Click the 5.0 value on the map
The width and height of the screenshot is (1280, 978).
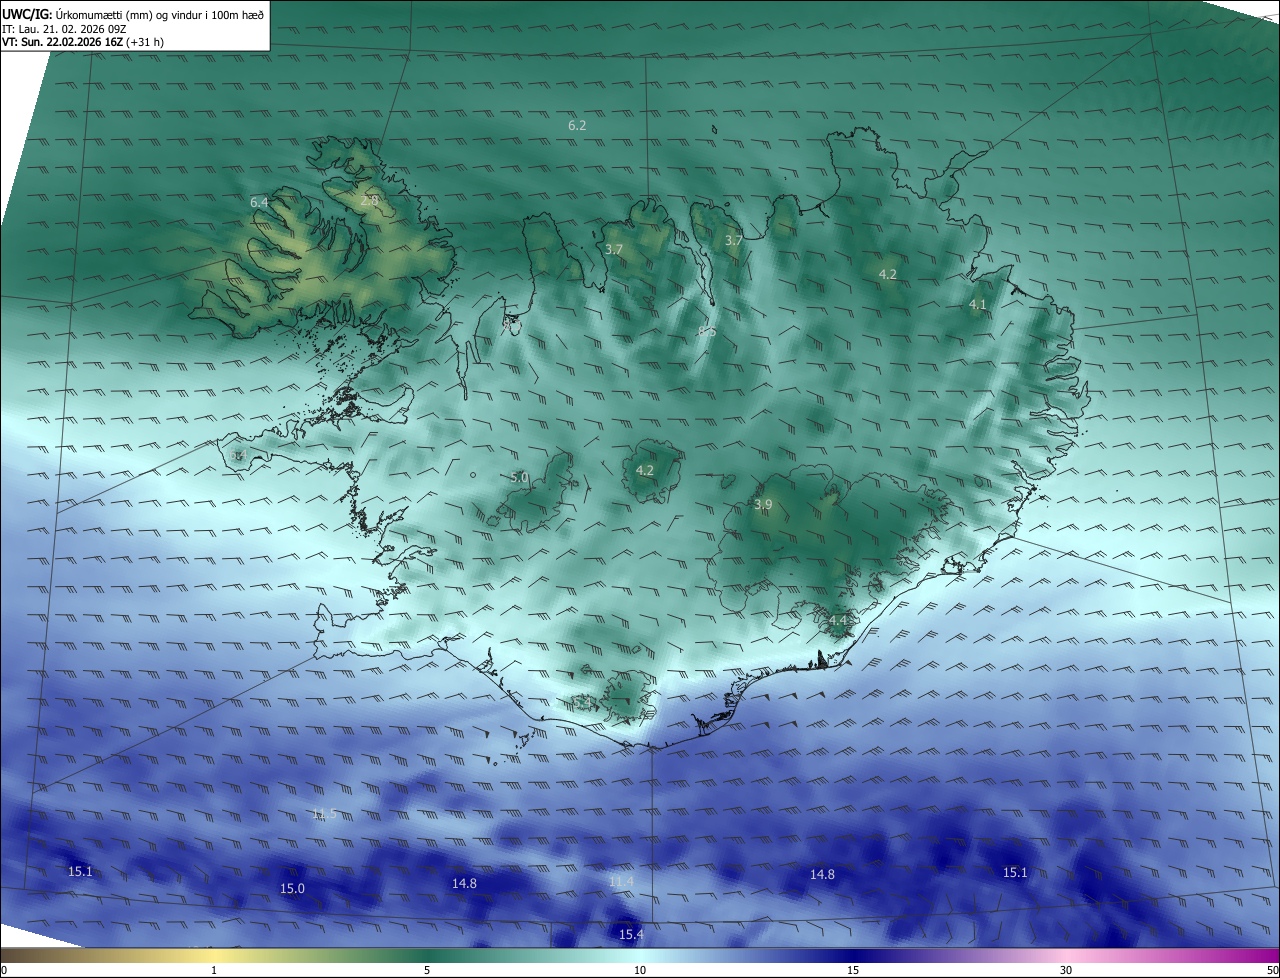pyautogui.click(x=519, y=478)
